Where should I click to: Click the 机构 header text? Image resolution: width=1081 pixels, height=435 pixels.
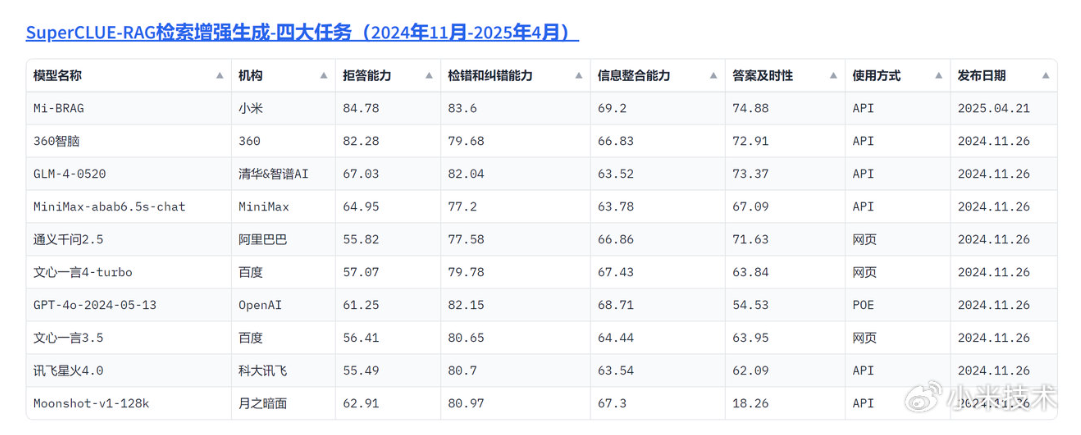pyautogui.click(x=250, y=76)
